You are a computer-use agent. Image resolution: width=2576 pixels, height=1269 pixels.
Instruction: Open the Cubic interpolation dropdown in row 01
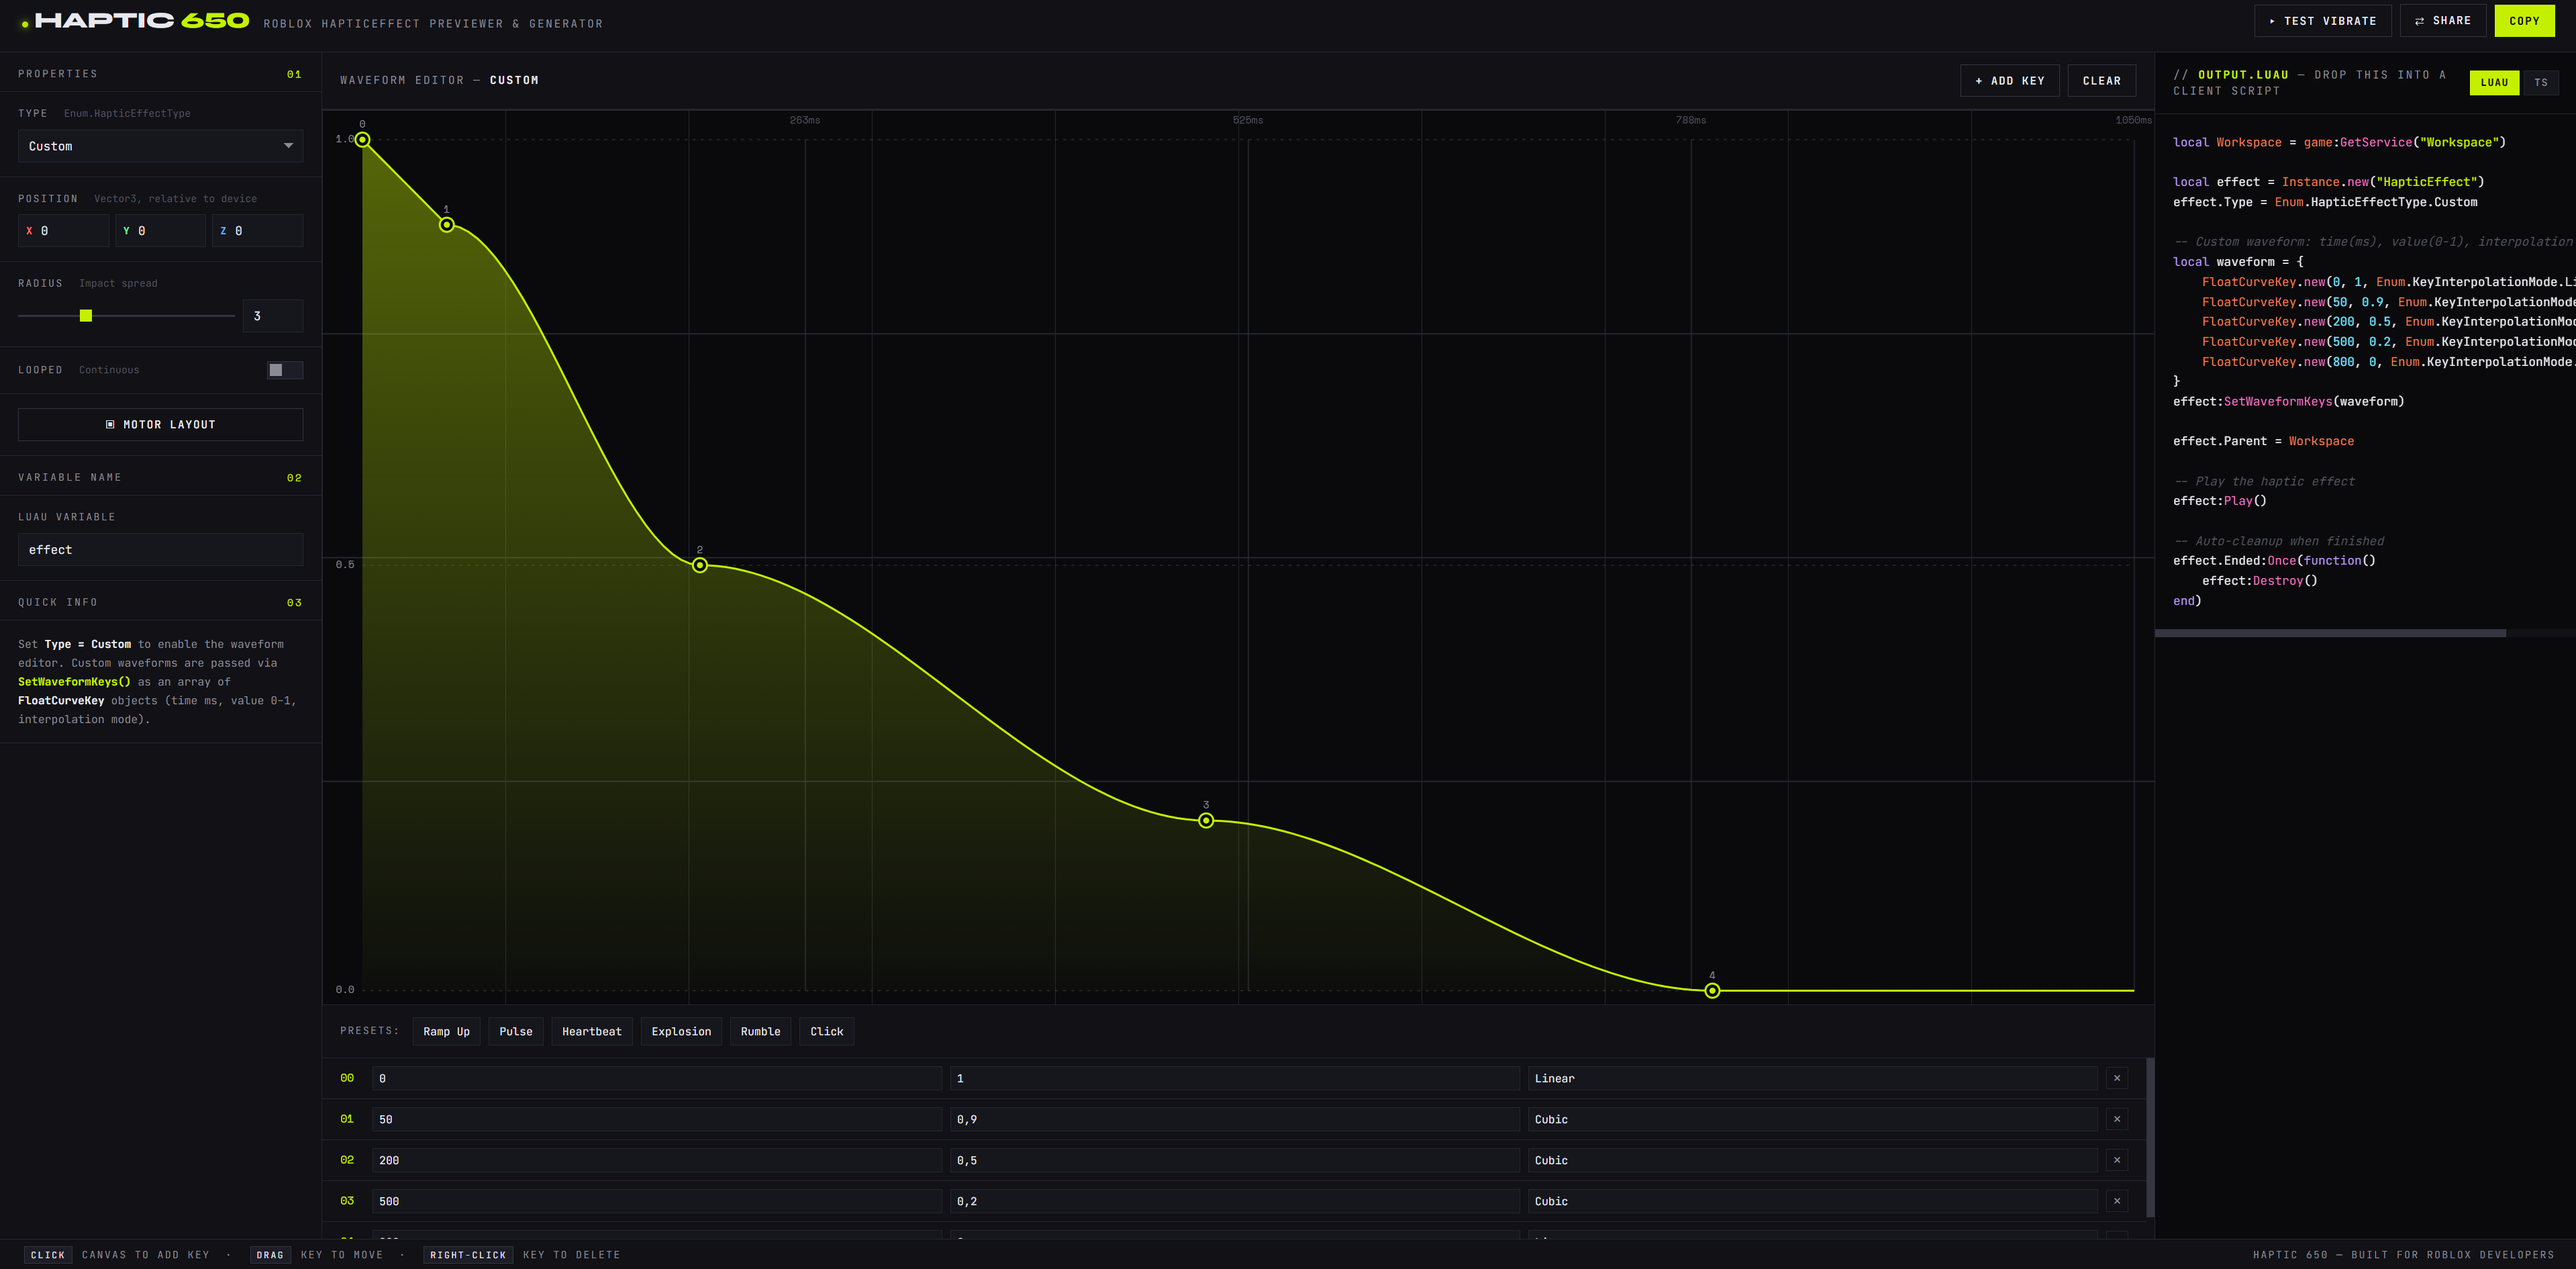pyautogui.click(x=1812, y=1119)
